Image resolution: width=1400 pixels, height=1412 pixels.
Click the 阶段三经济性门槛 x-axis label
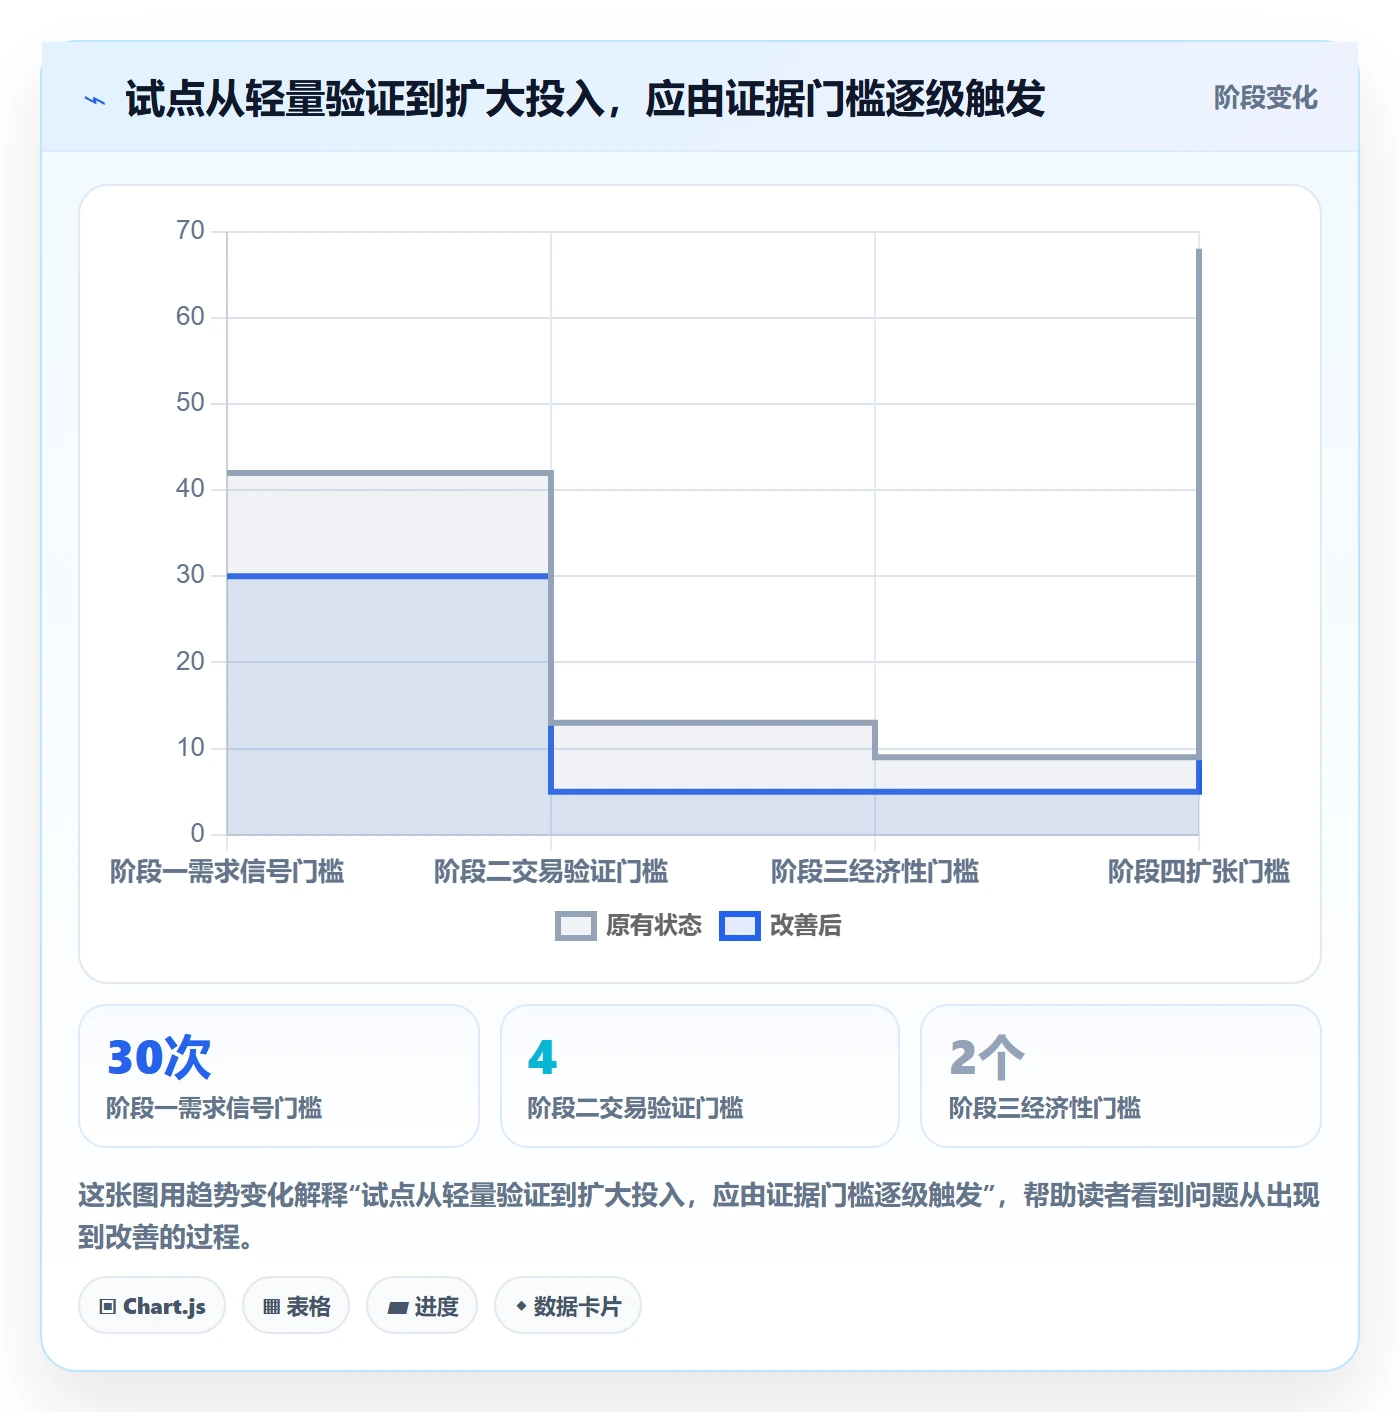click(x=875, y=872)
